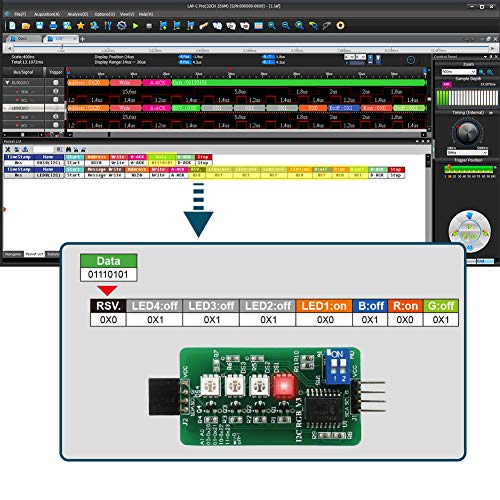The height and width of the screenshot is (500, 500).
Task: Click the yellow star favorites icon
Action: pos(81,25)
